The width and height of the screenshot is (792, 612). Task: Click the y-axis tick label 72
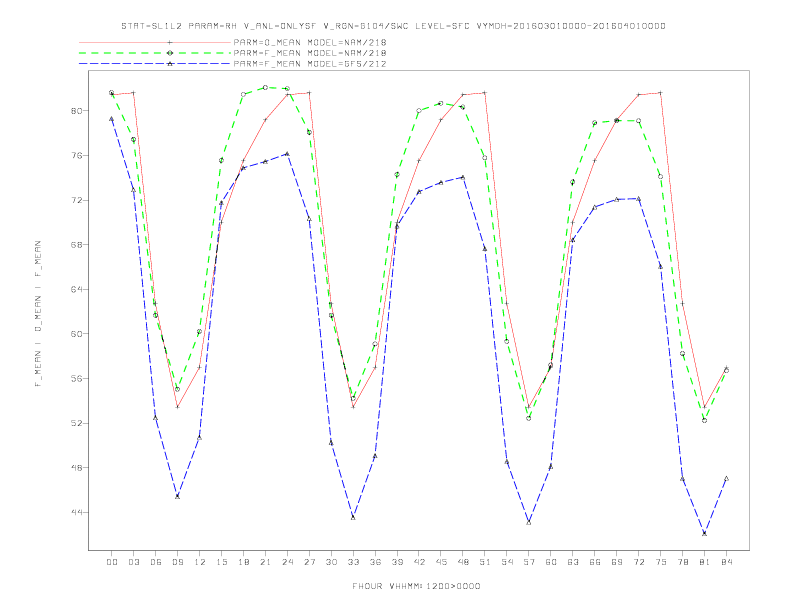76,200
